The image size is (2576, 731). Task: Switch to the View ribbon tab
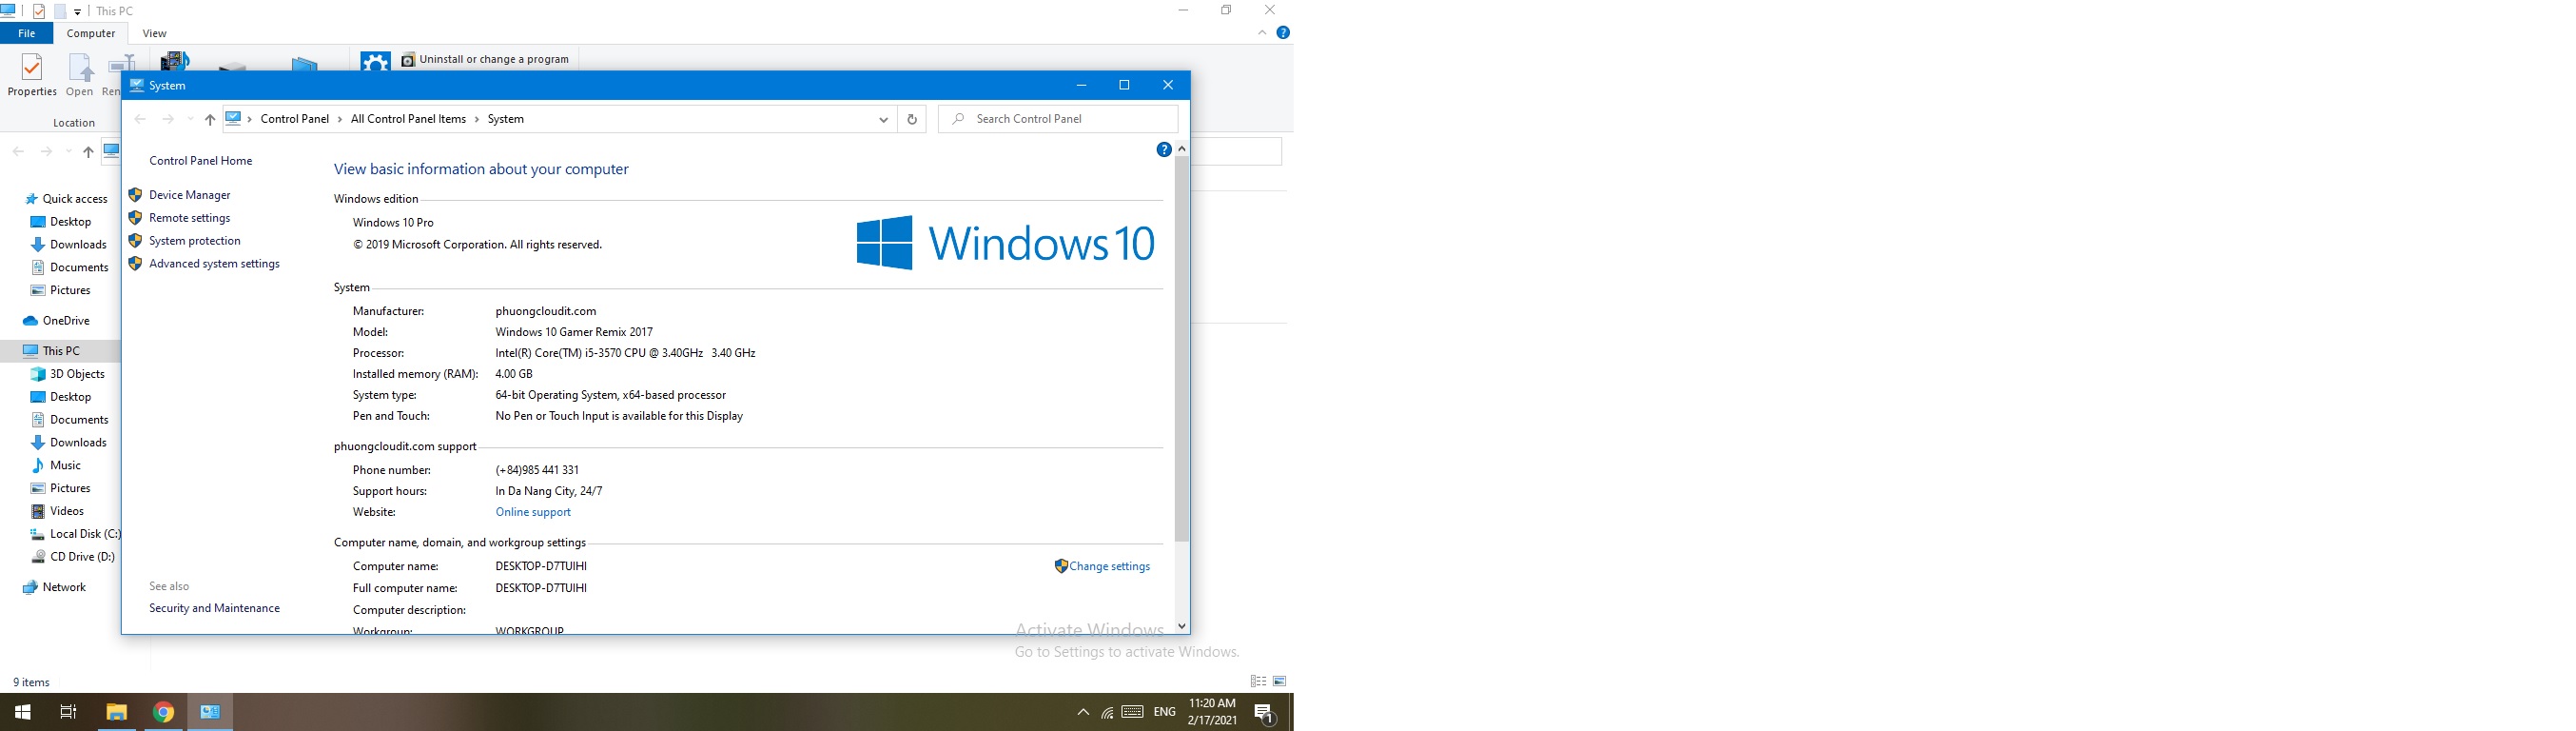154,33
